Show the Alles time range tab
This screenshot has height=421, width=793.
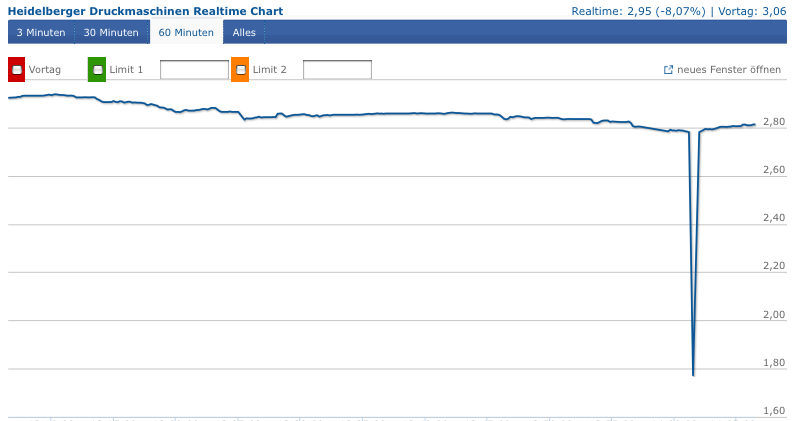pos(244,32)
